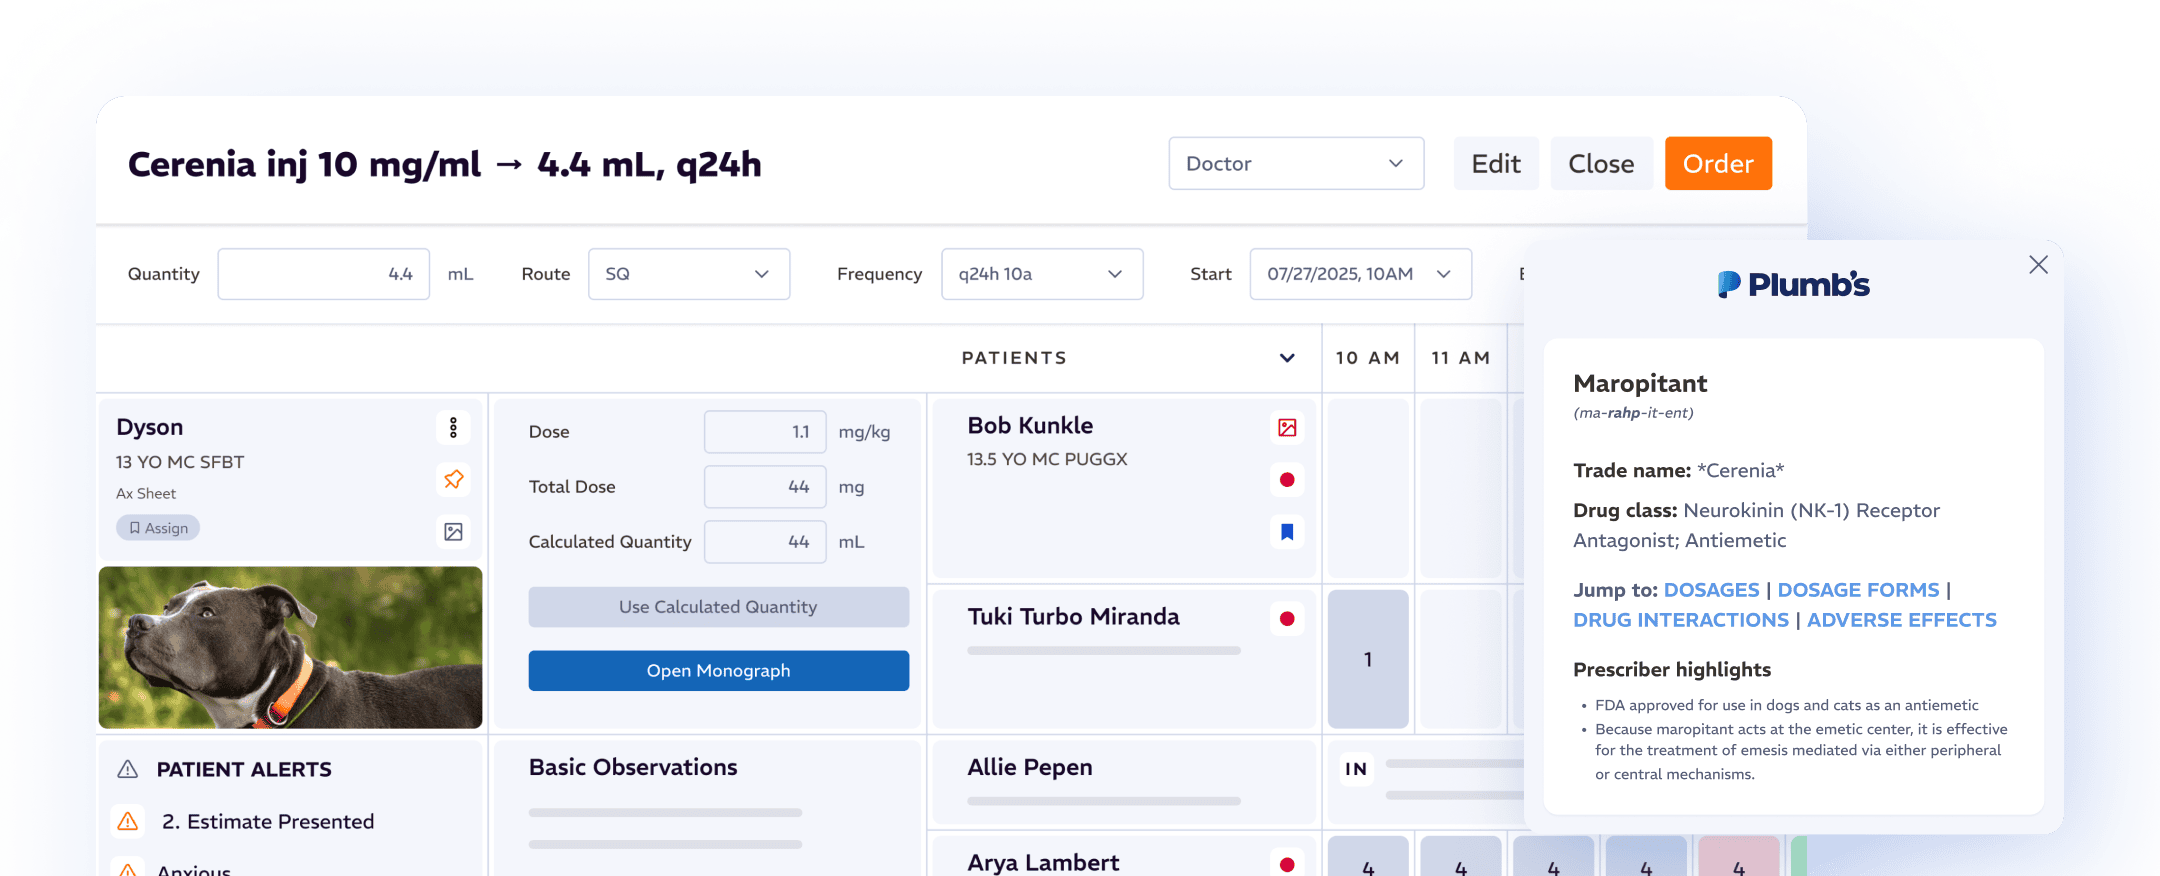Open the Start date 07/27/2025 dropdown
2160x876 pixels.
(x=1360, y=274)
